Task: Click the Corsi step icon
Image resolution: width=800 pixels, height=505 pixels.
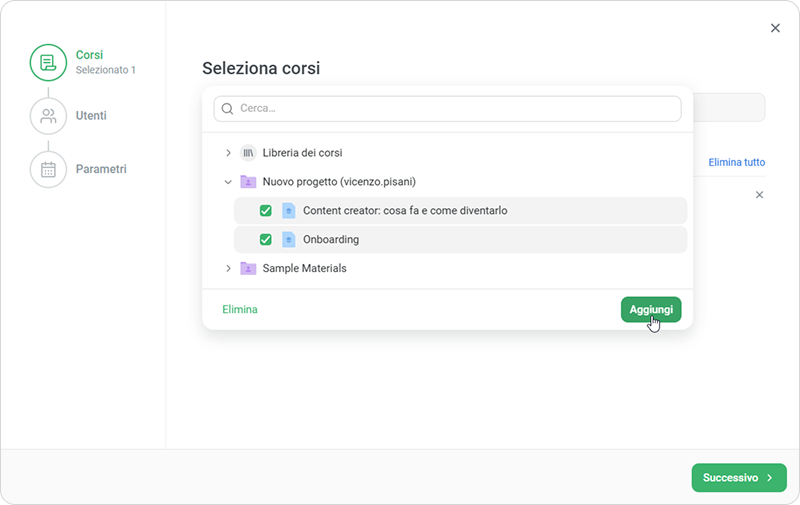Action: click(x=48, y=63)
